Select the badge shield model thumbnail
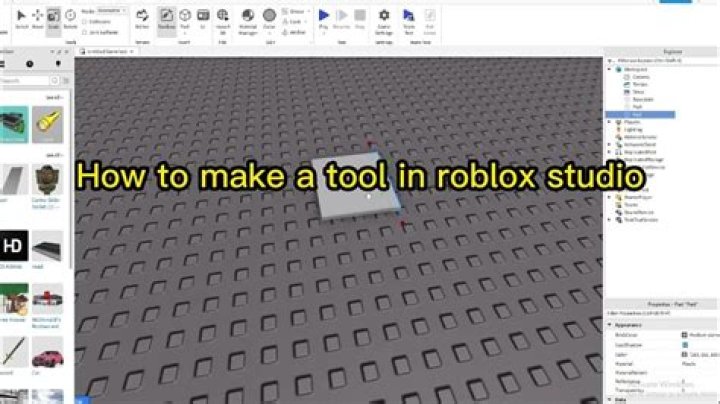 point(48,180)
